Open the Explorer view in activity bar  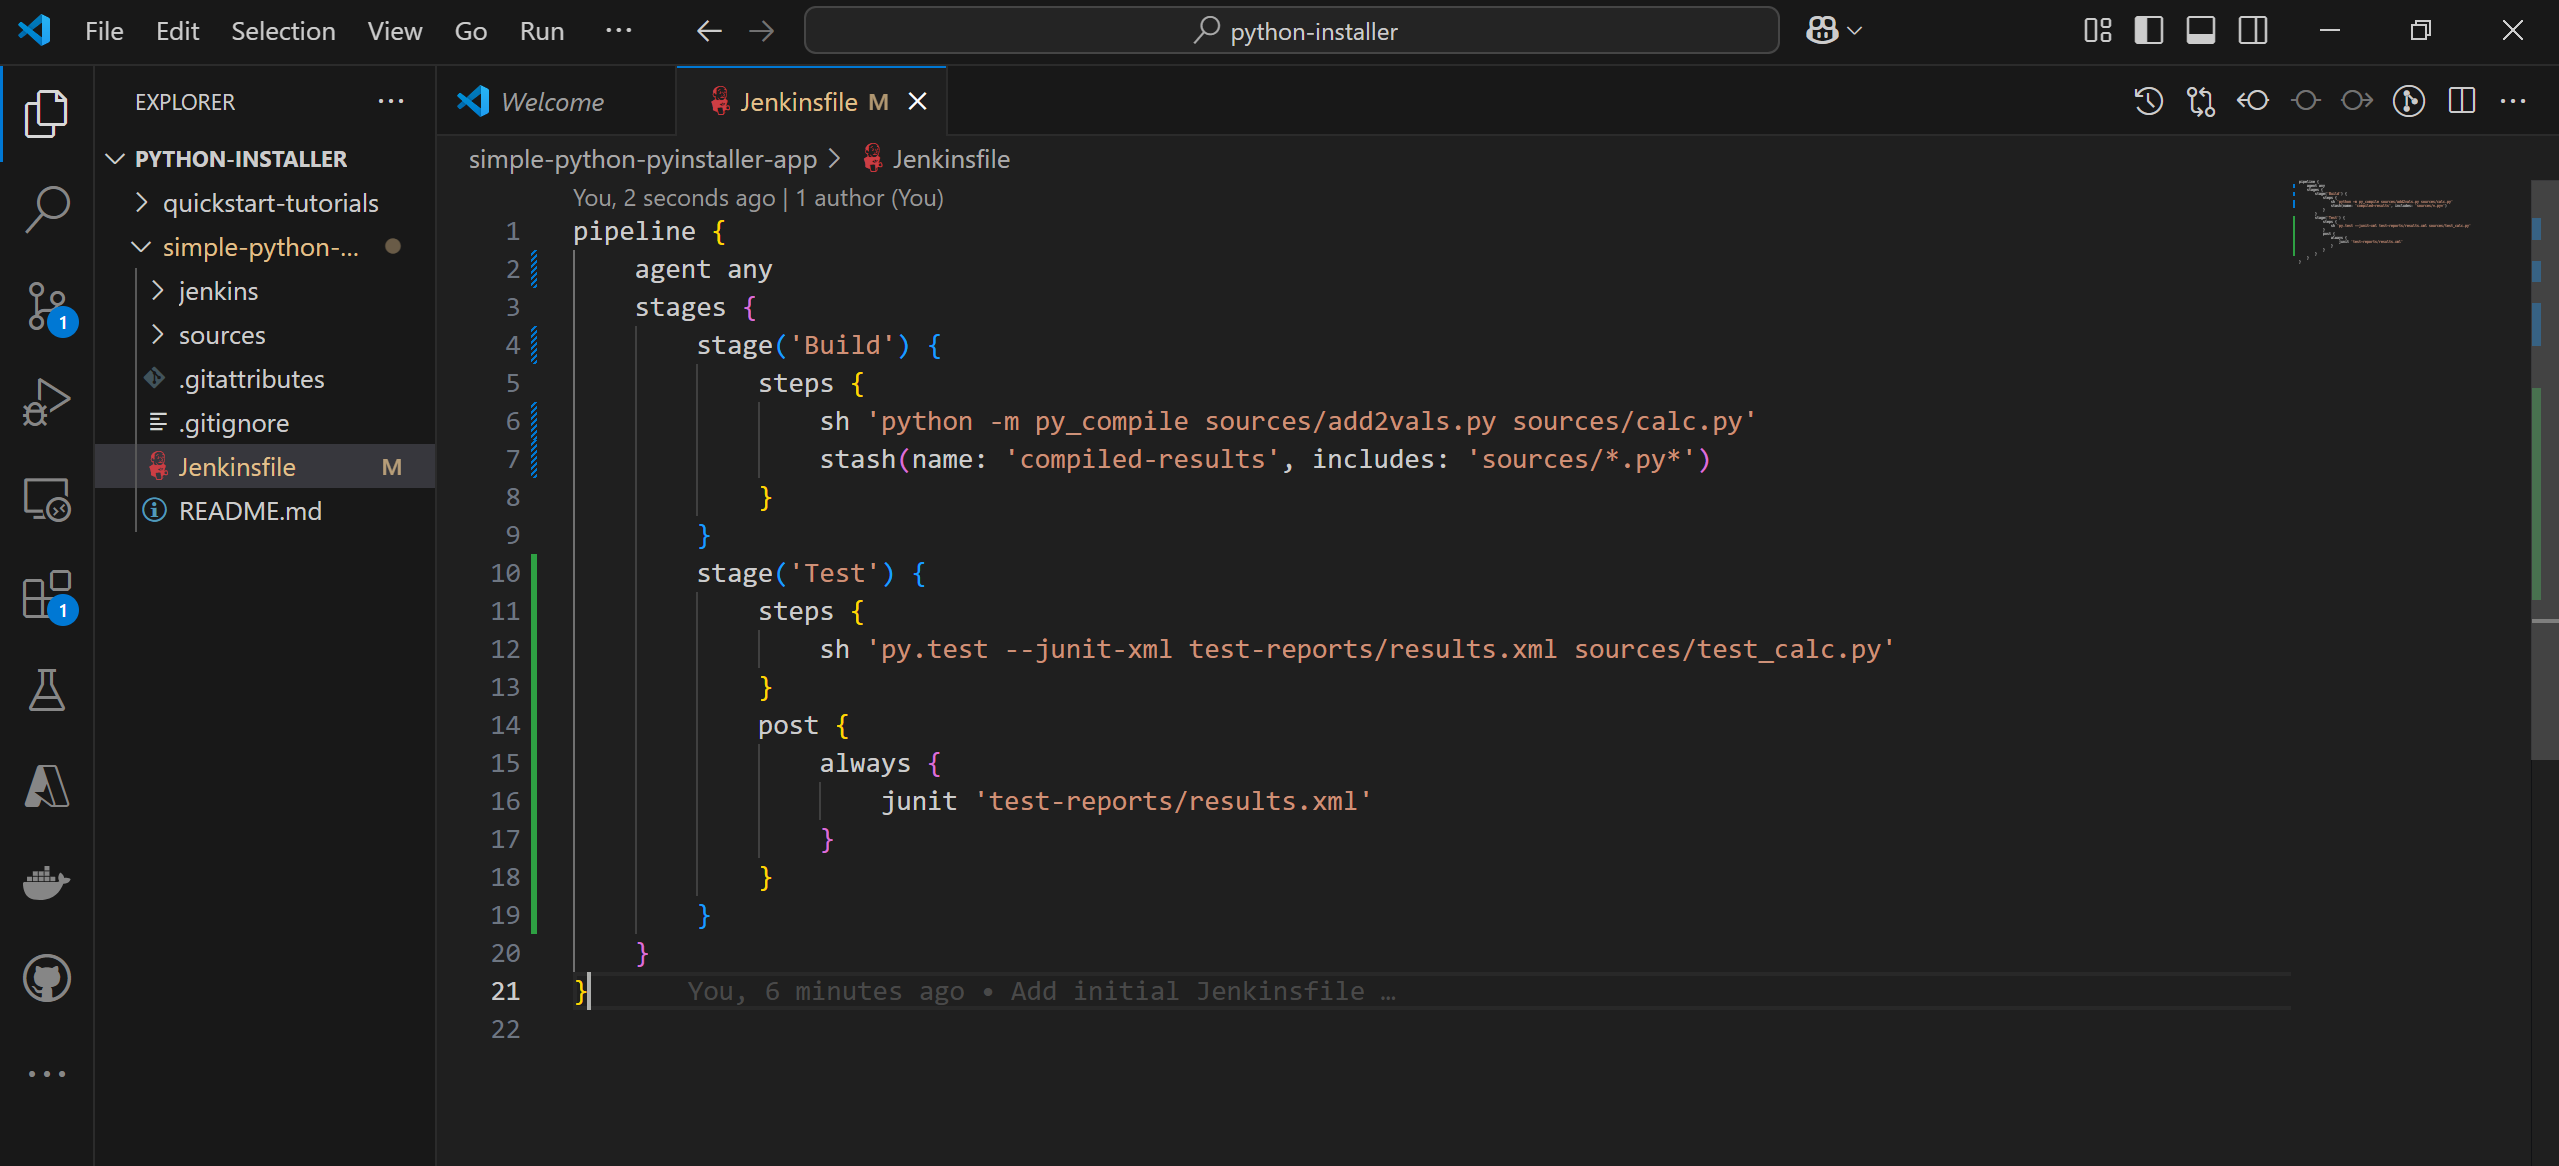pyautogui.click(x=46, y=113)
